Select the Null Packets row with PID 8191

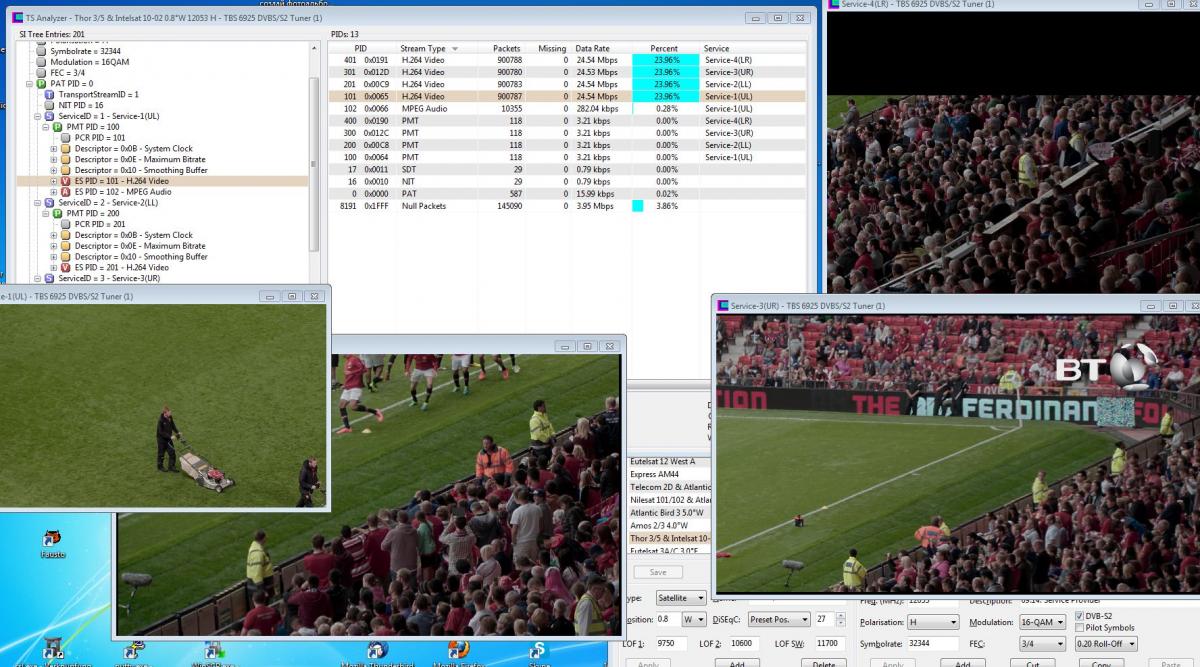click(x=567, y=206)
